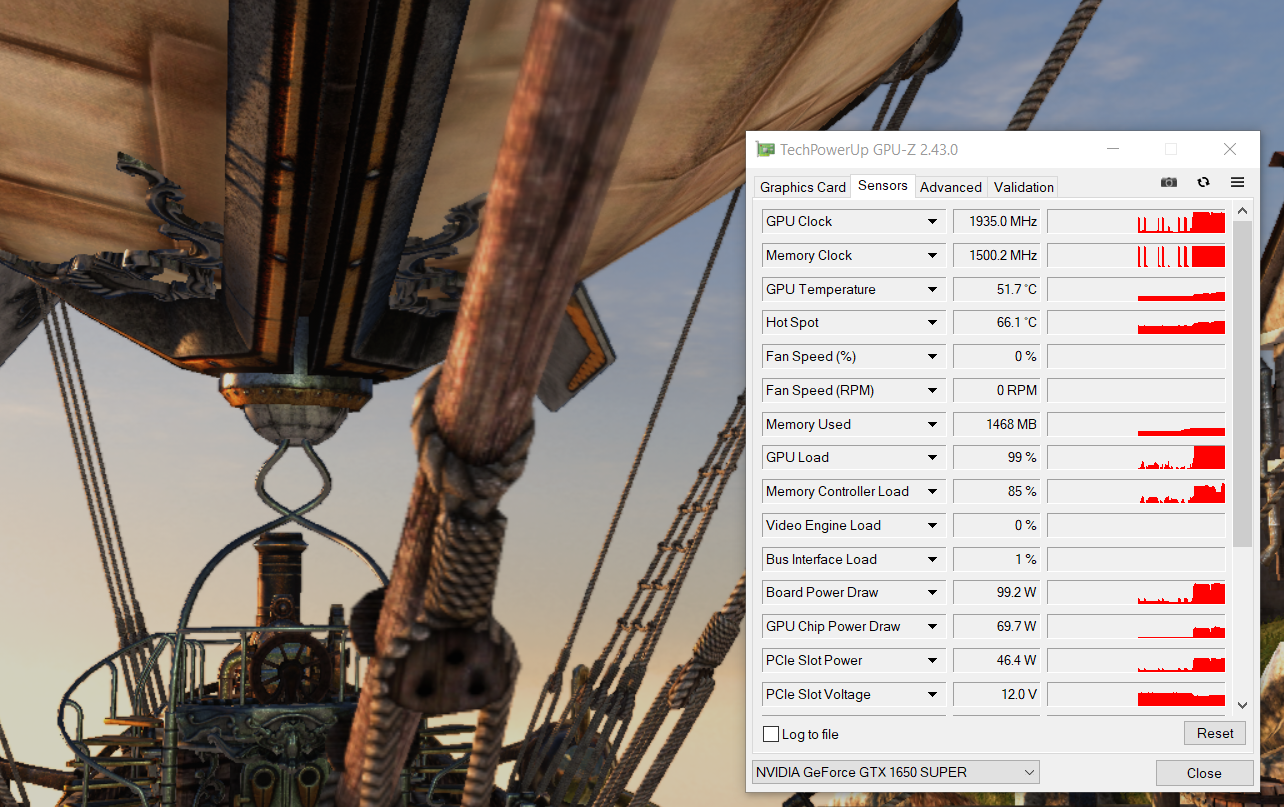Open the Board Power Draw dropdown
Image resolution: width=1284 pixels, height=807 pixels.
pos(932,592)
